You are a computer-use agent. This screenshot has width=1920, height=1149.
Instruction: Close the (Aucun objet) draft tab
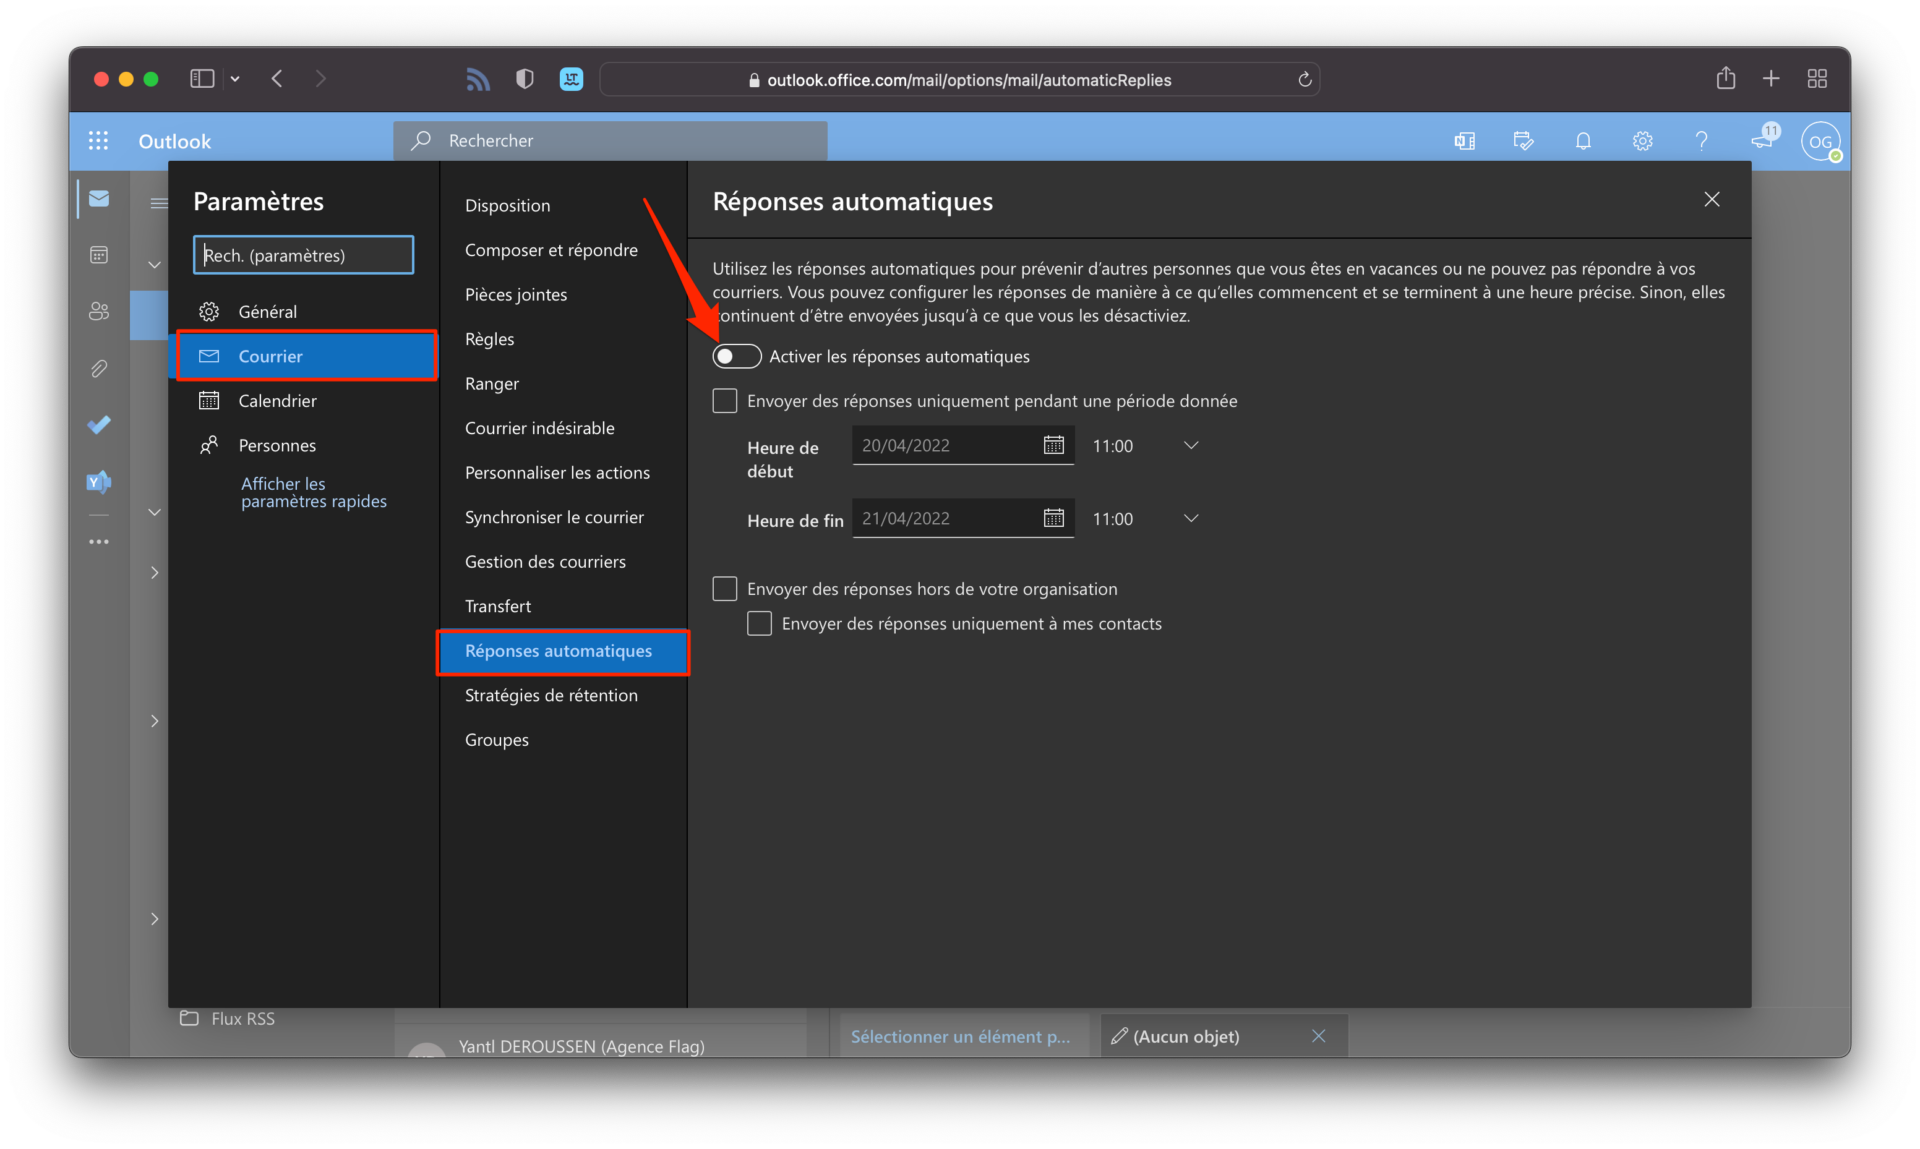1319,1036
